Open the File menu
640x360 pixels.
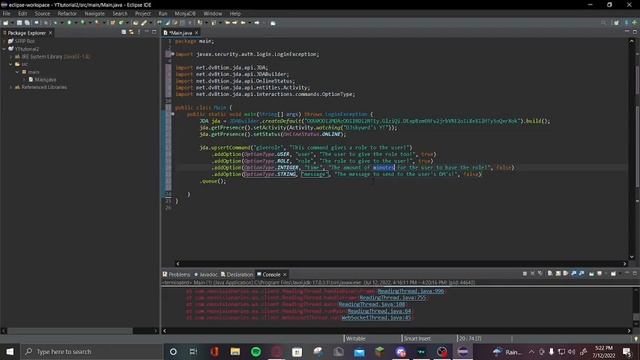pyautogui.click(x=7, y=13)
